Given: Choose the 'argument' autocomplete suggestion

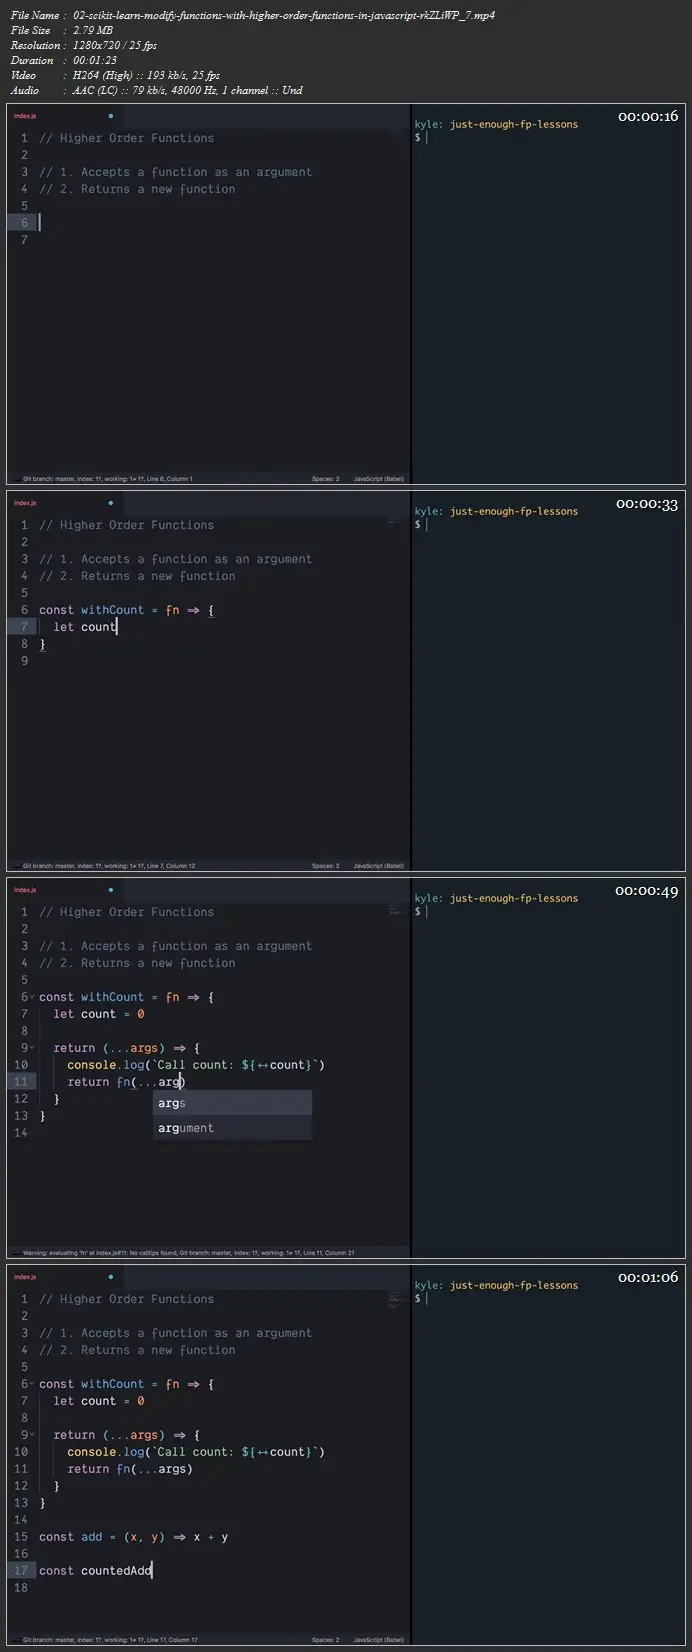Looking at the screenshot, I should coord(232,1128).
